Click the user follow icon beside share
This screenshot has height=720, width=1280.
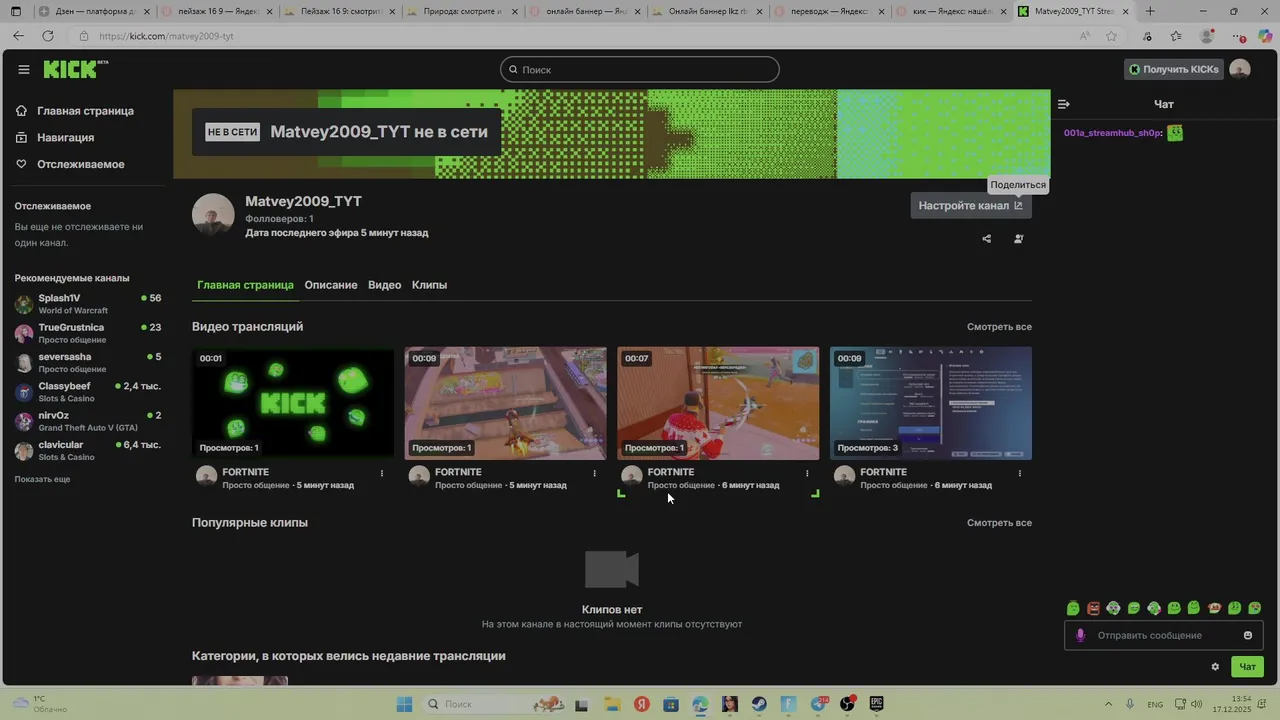tap(1019, 239)
